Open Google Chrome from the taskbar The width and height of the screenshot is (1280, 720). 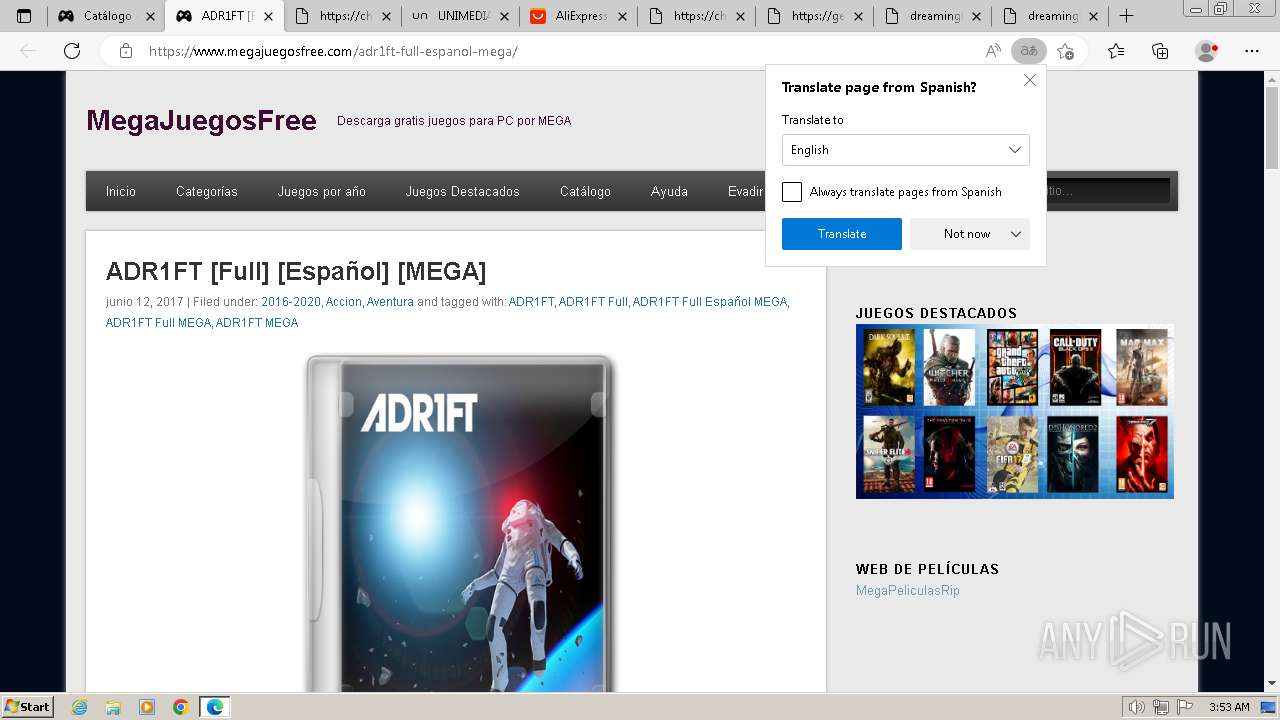click(x=181, y=707)
